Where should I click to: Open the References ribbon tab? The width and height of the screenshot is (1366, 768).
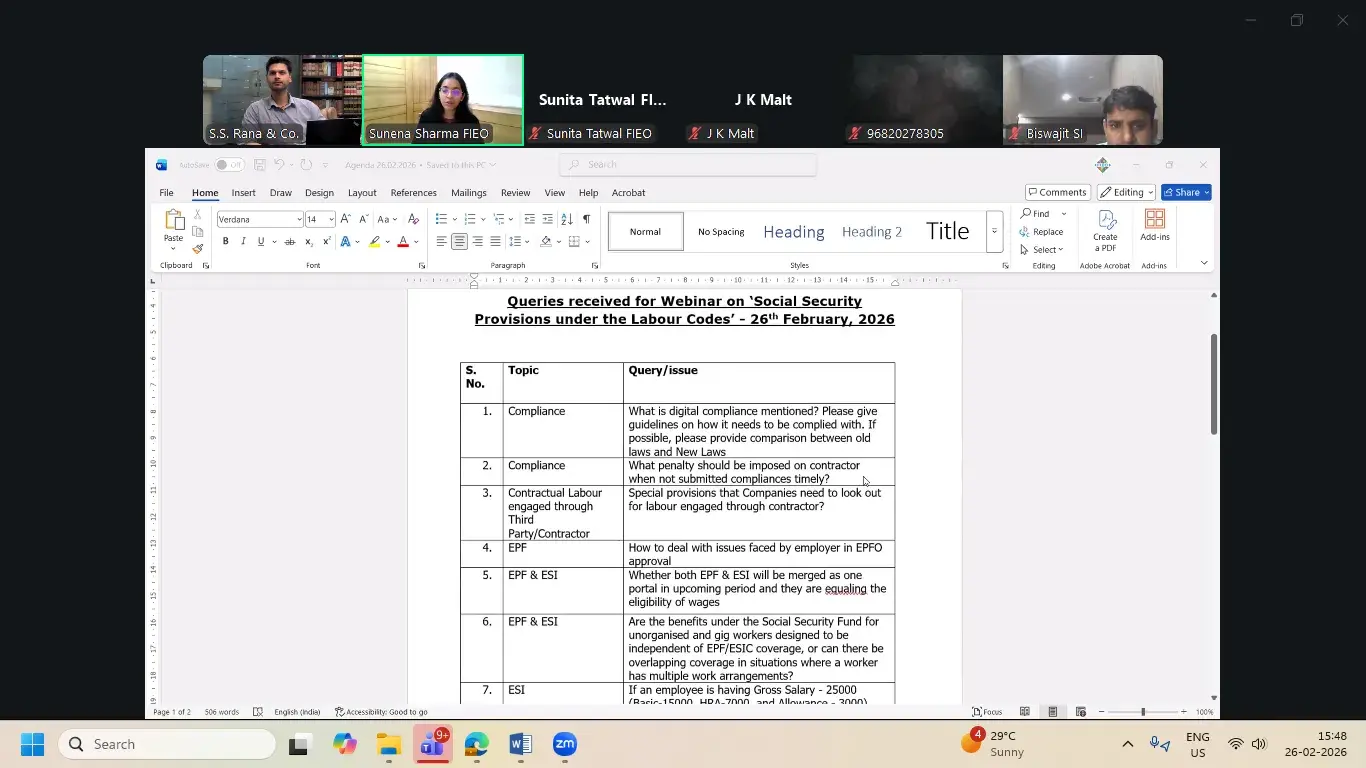pos(413,193)
